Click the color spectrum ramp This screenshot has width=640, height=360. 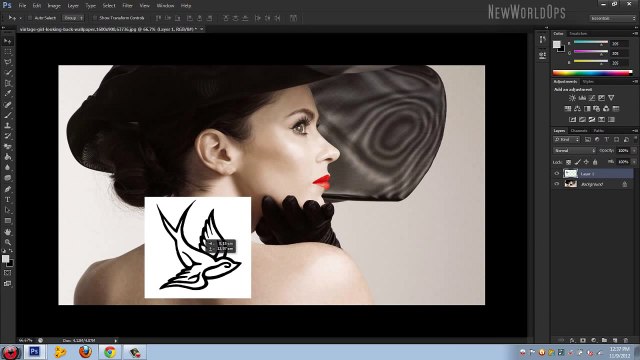(x=592, y=73)
